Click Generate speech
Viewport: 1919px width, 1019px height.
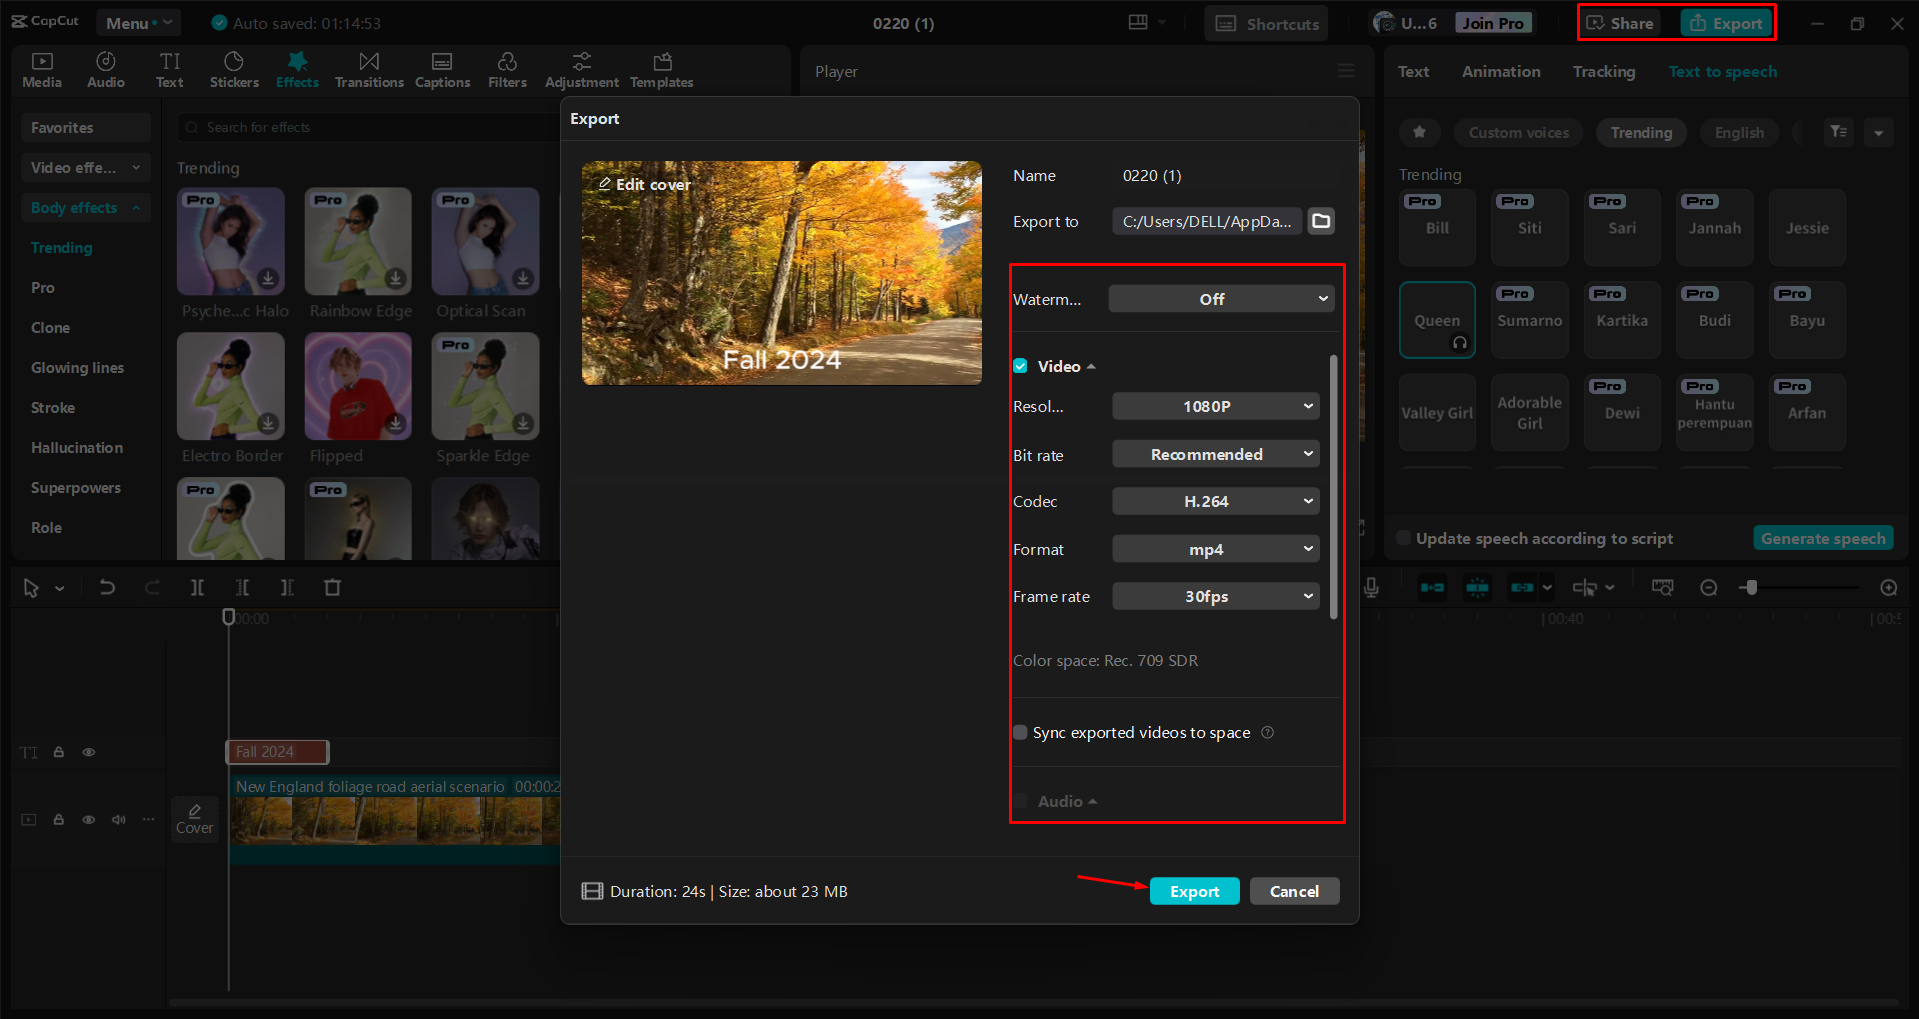[x=1822, y=538]
